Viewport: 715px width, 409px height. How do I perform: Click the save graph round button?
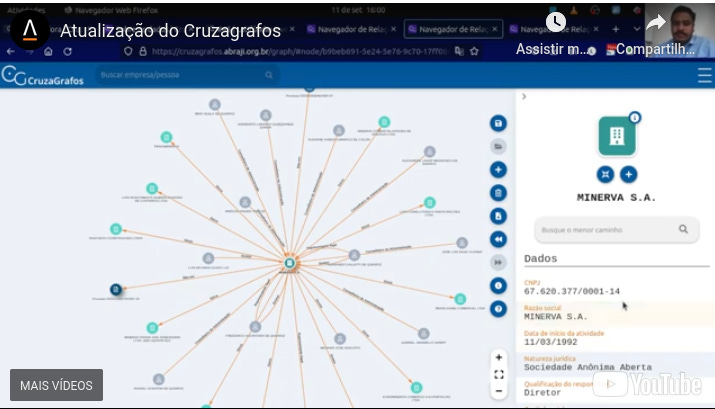click(x=498, y=124)
